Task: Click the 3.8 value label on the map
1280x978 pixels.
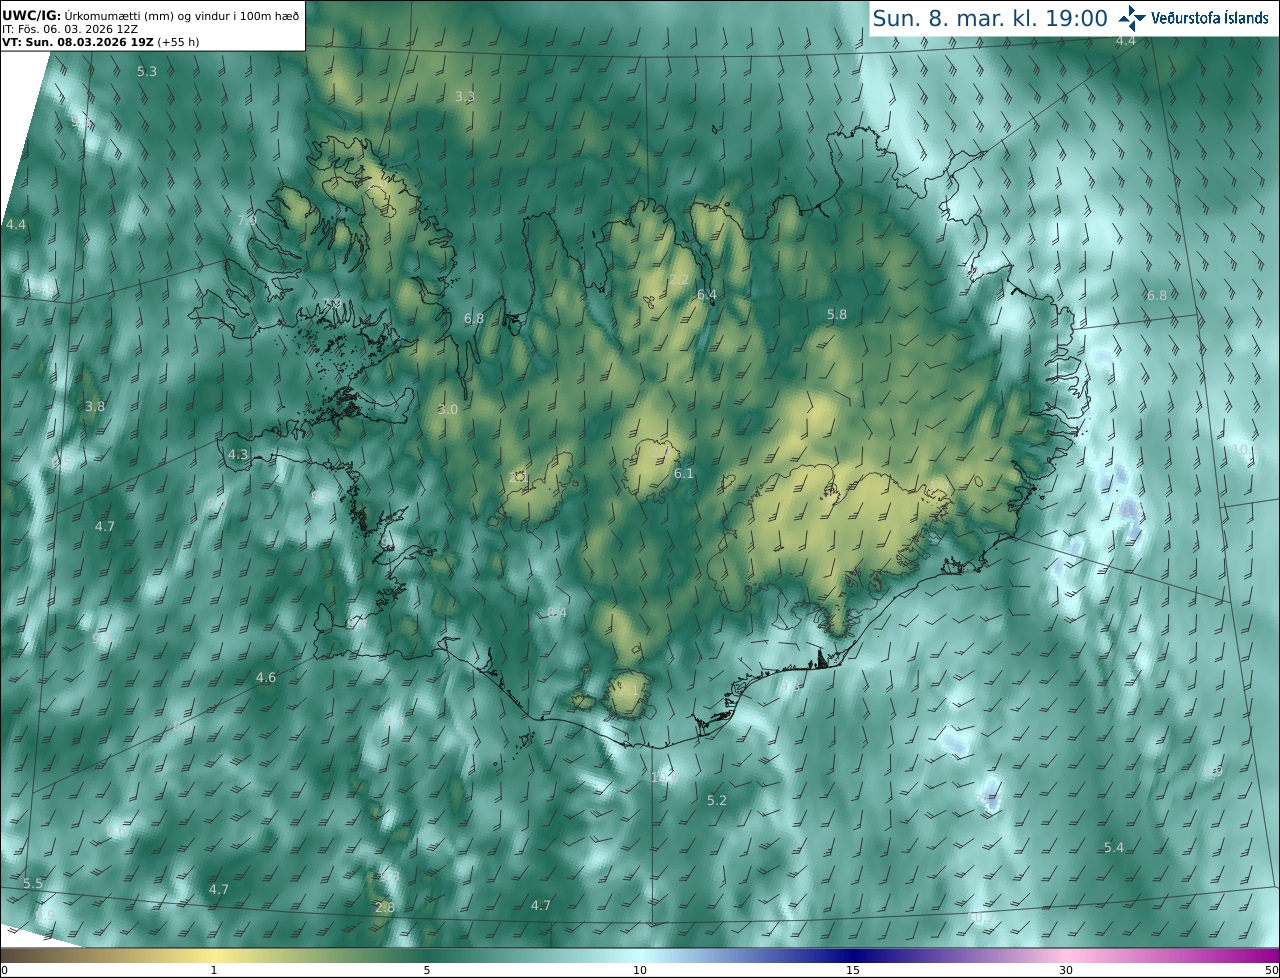Action: coord(95,406)
